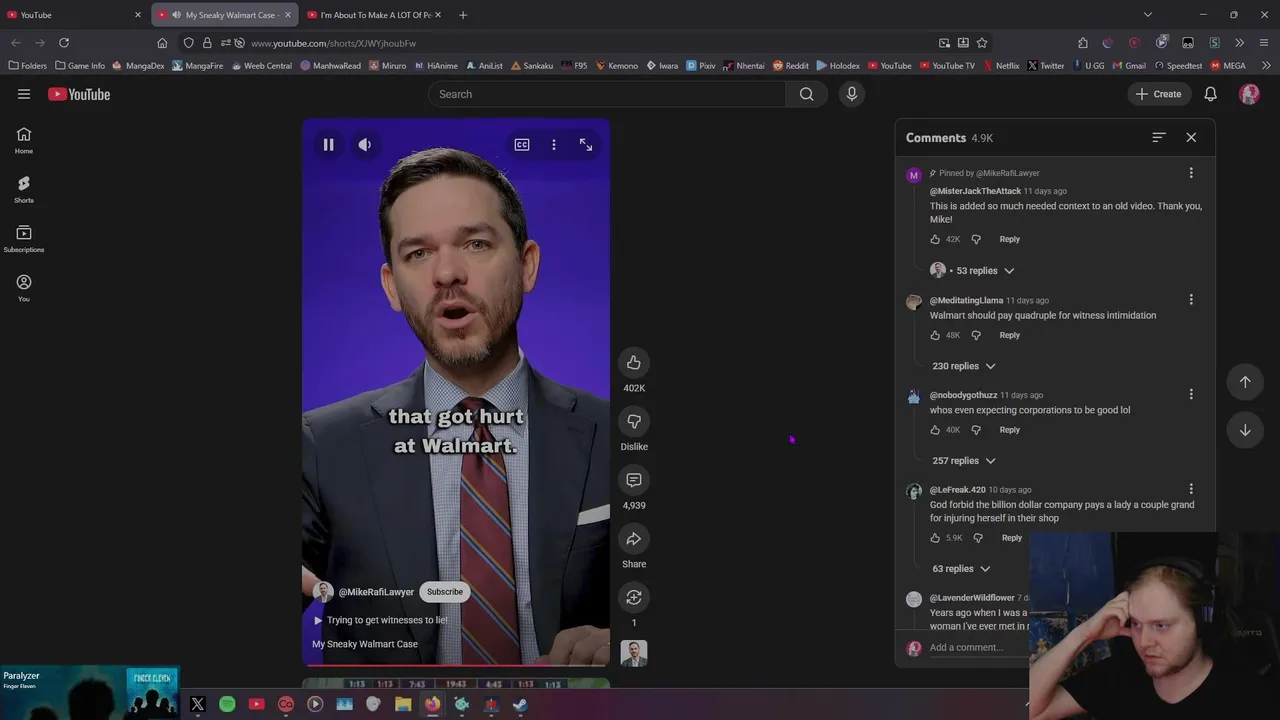
Task: Open options menu for @MisterJackTheAttack's comment
Action: click(x=1191, y=173)
